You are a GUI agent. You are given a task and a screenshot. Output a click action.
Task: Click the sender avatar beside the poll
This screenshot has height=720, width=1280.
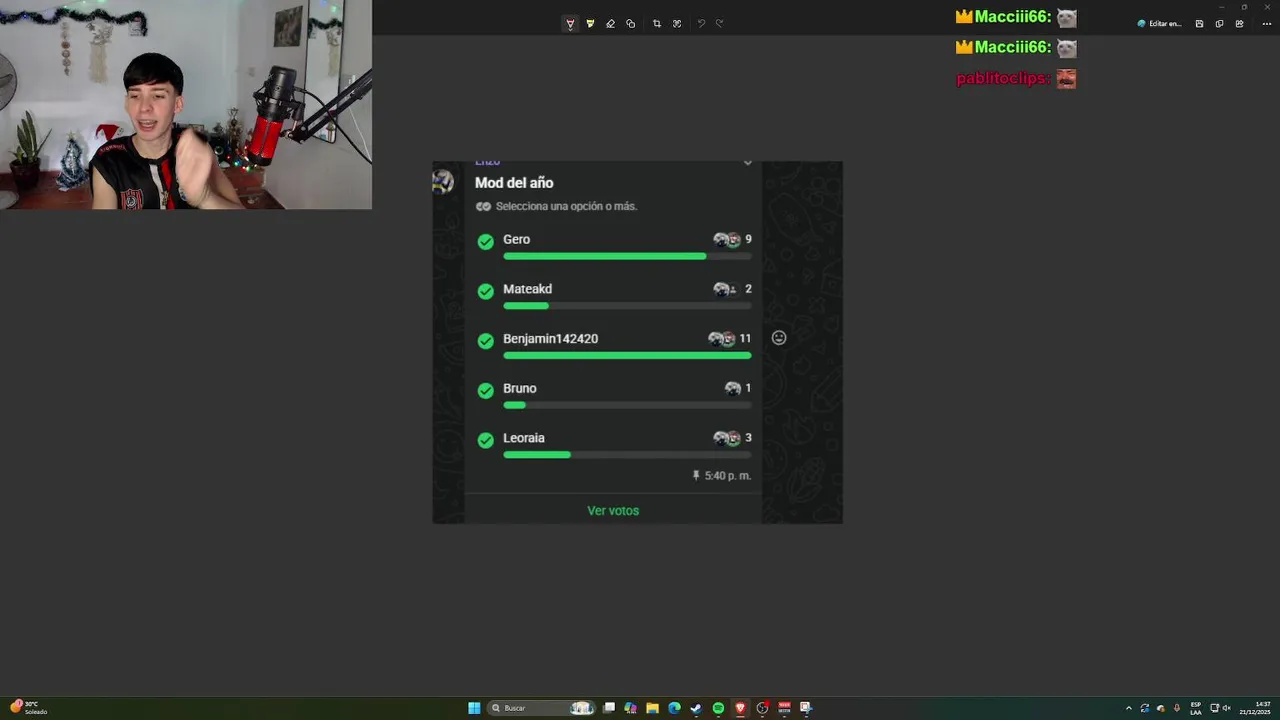click(443, 181)
